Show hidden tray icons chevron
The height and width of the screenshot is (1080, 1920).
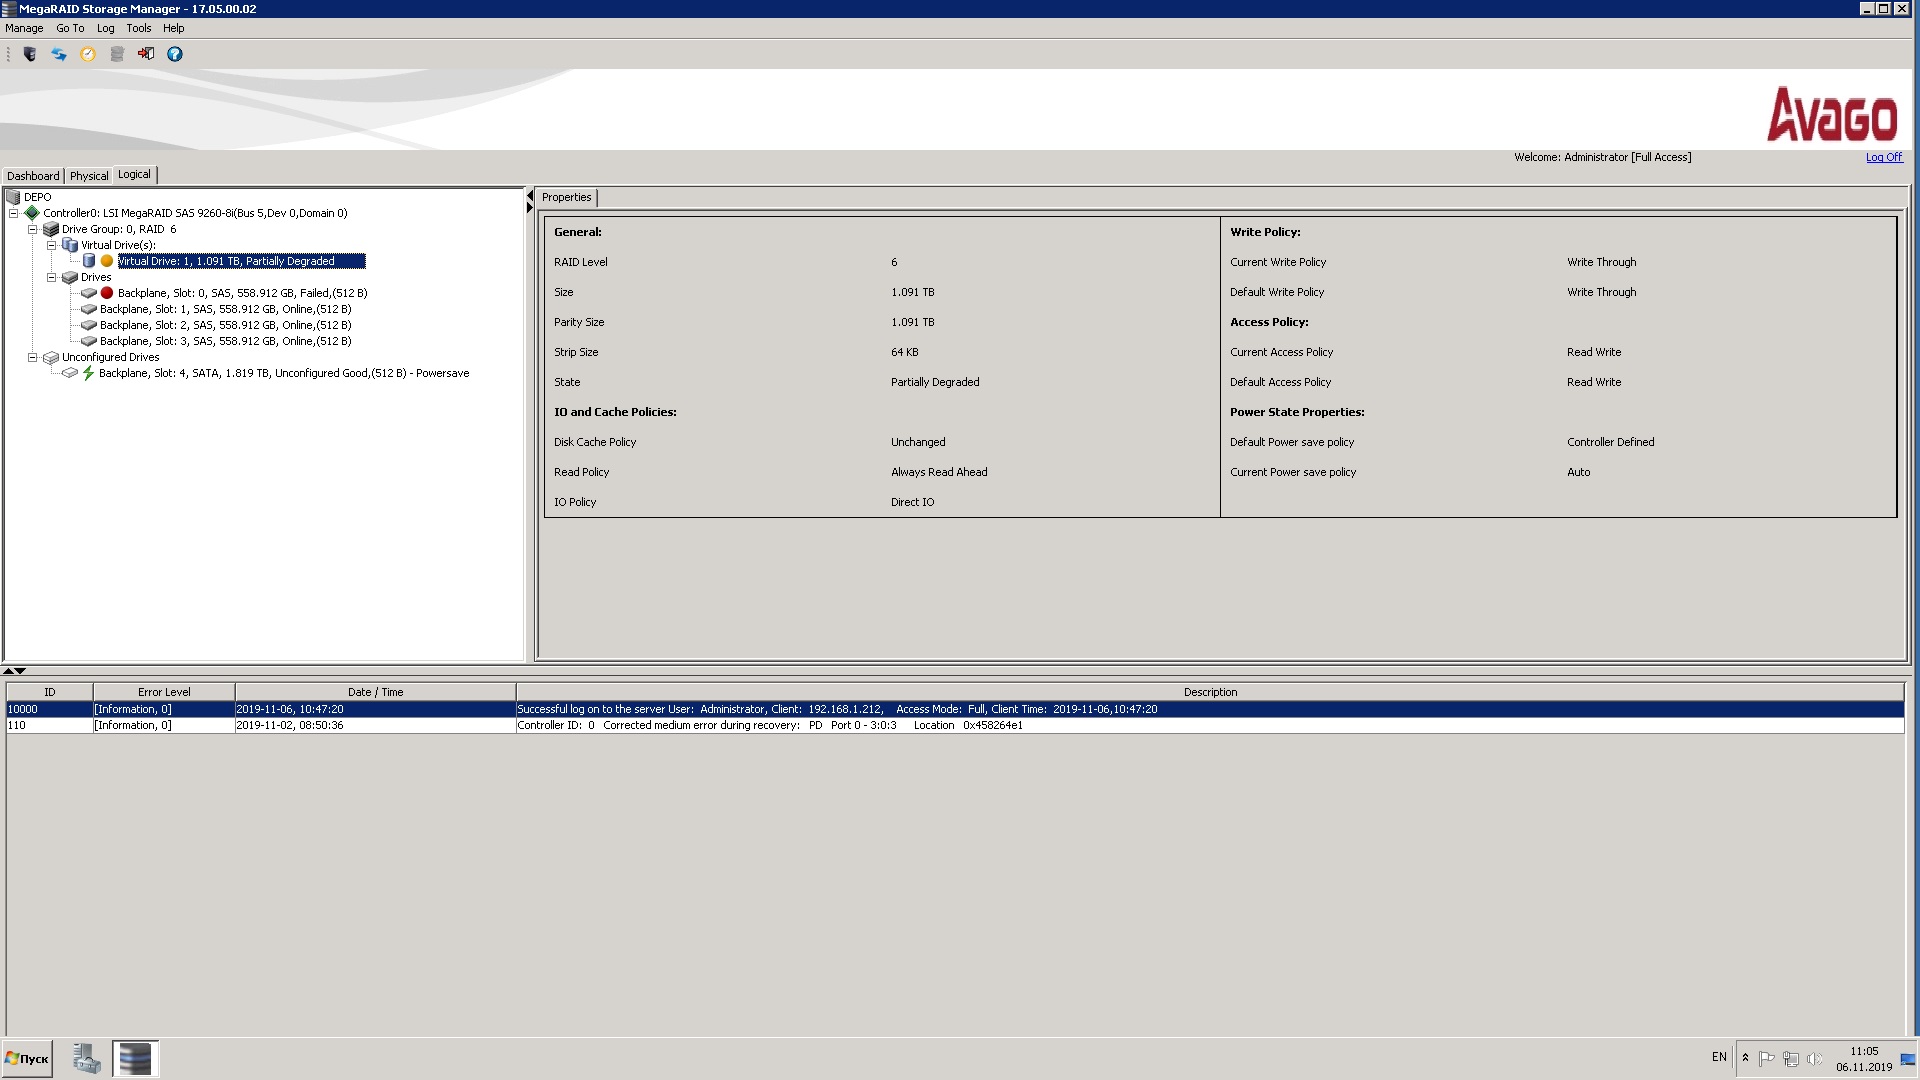[x=1745, y=1058]
